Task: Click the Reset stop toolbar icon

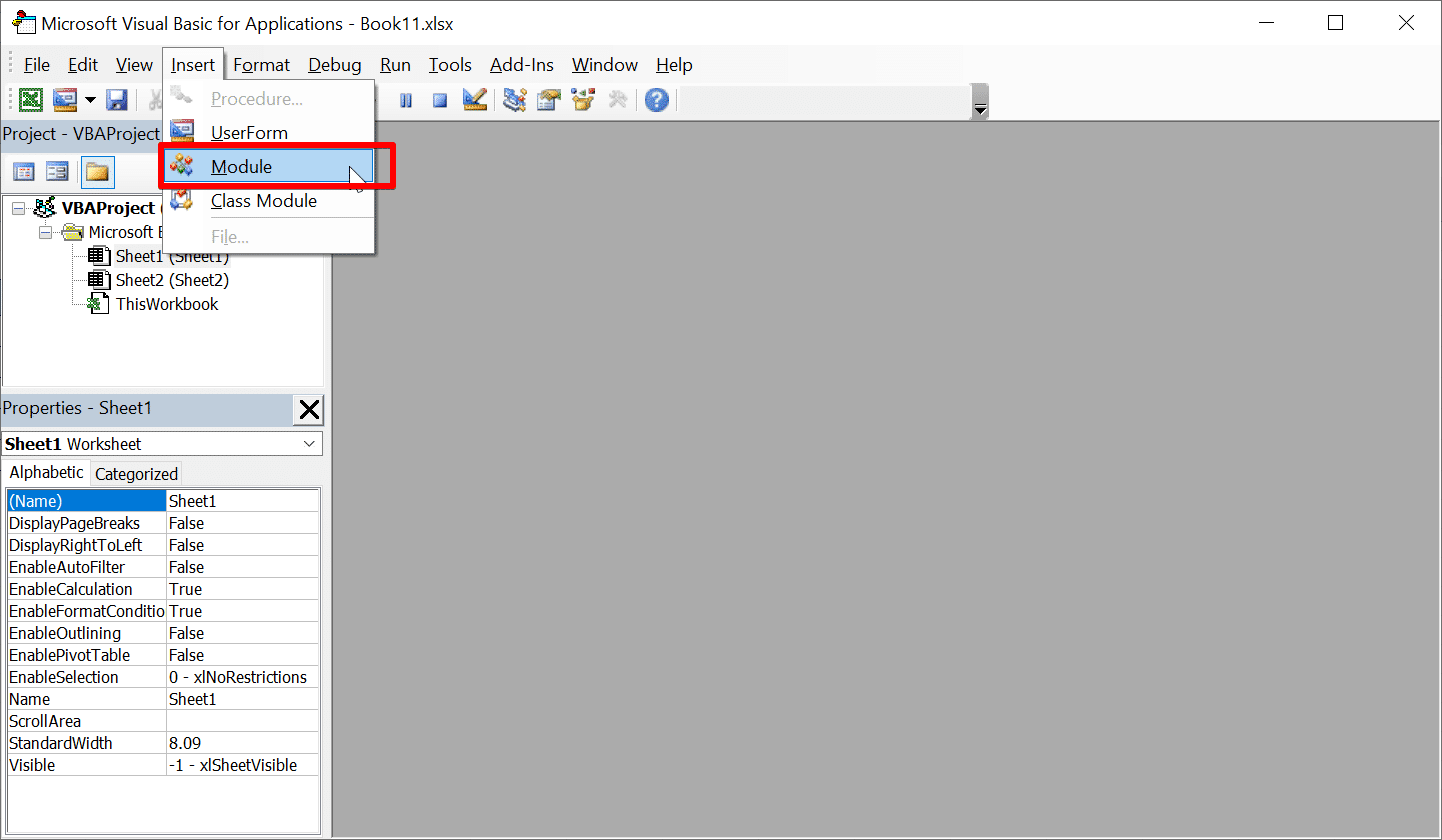Action: pyautogui.click(x=440, y=100)
